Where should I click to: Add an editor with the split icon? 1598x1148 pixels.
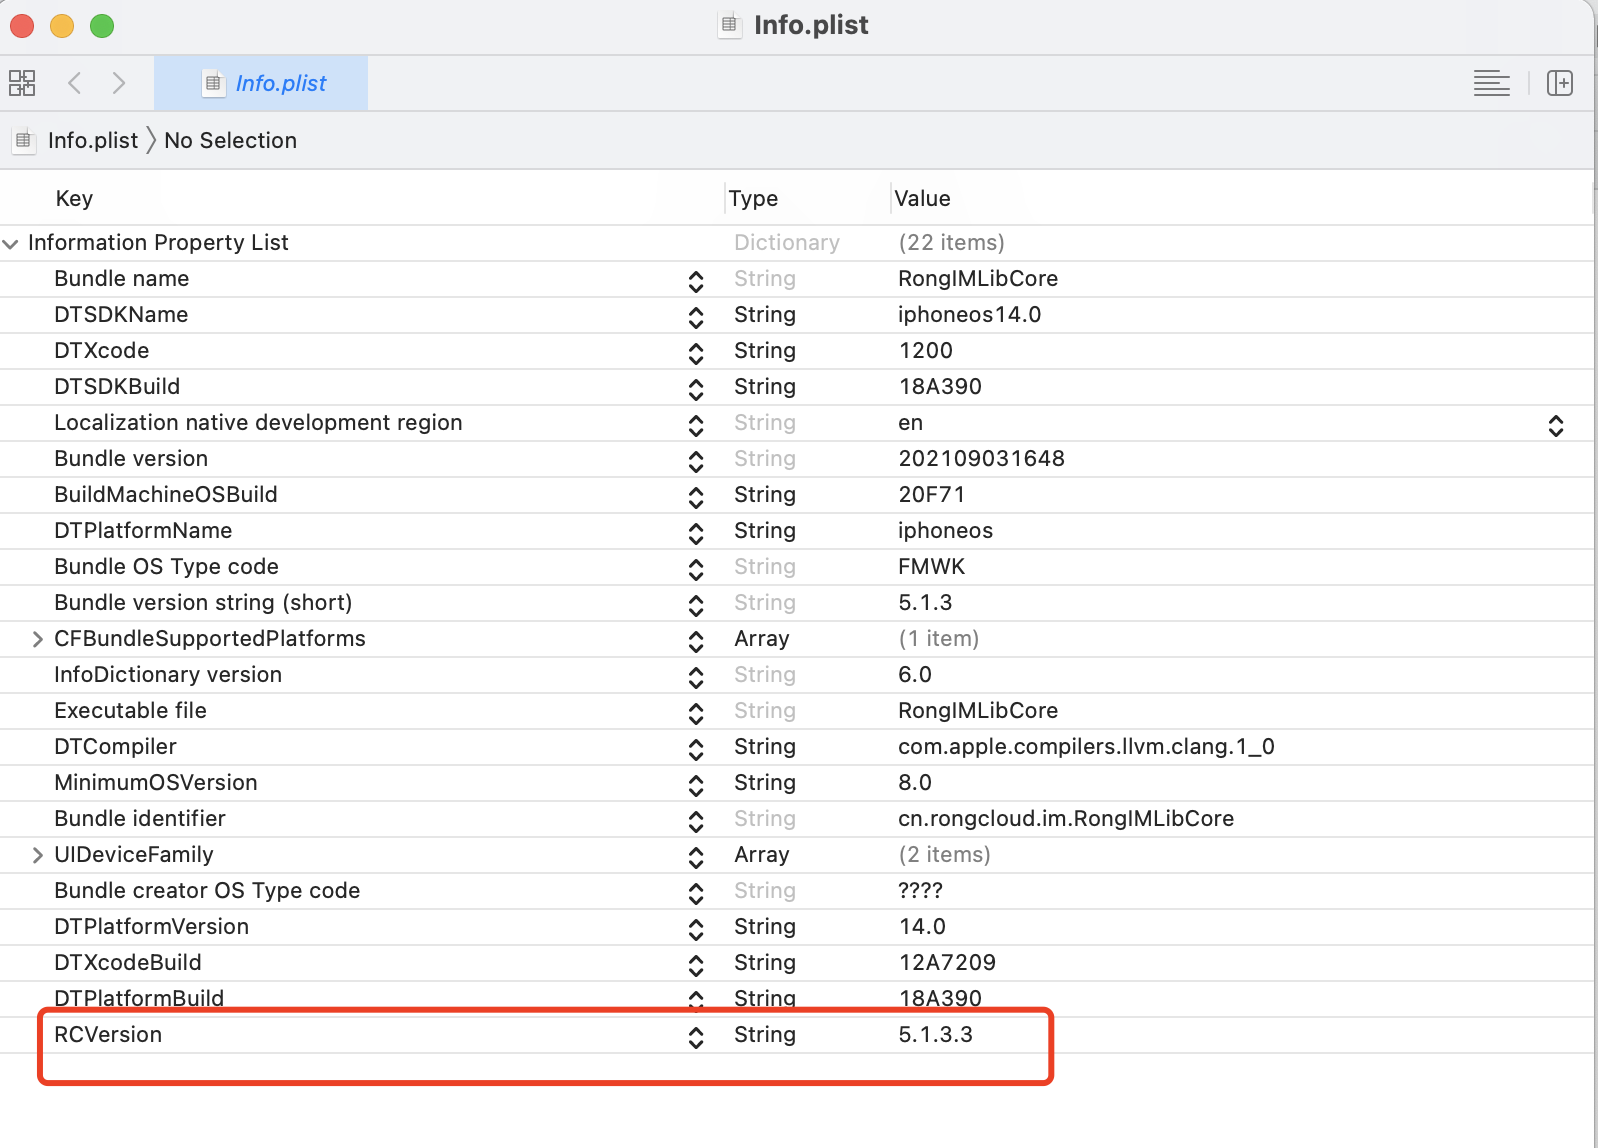coord(1560,83)
